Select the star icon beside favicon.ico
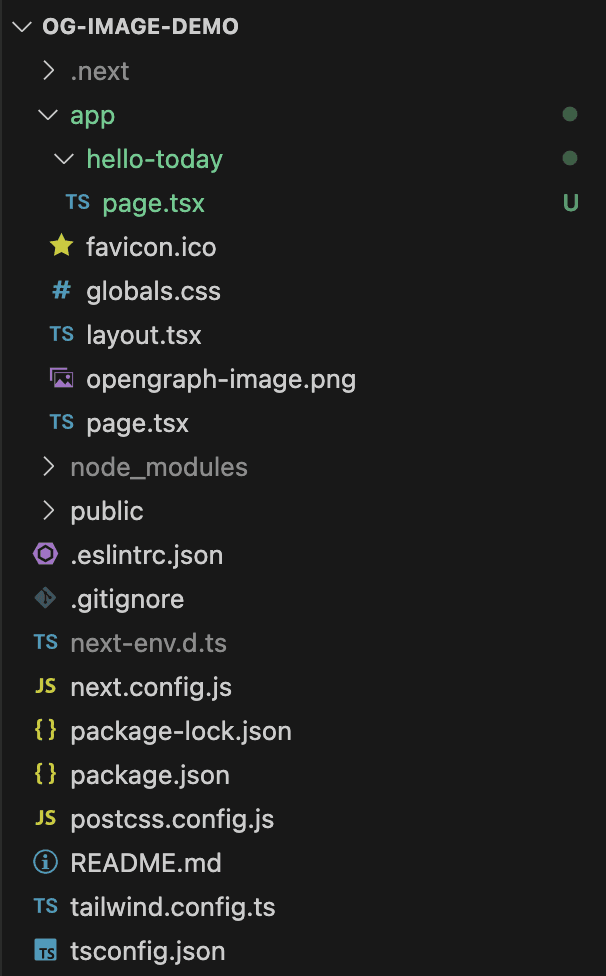The width and height of the screenshot is (606, 976). pos(61,246)
